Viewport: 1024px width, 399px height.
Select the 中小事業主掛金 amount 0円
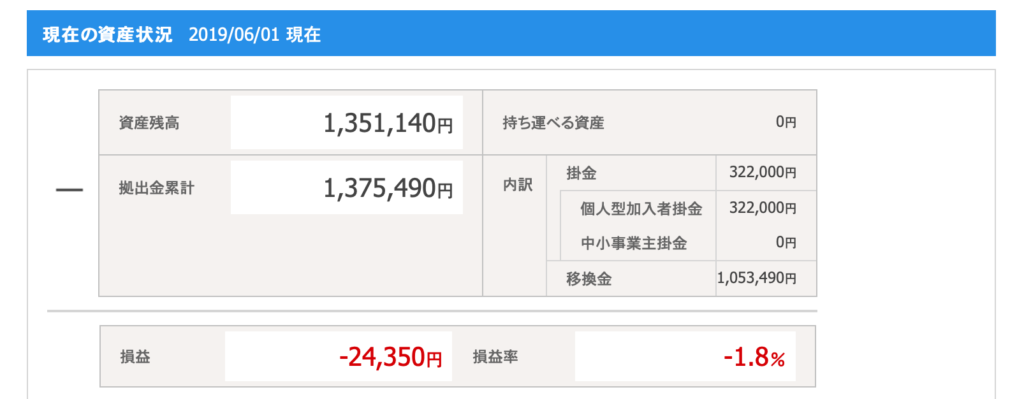[786, 243]
